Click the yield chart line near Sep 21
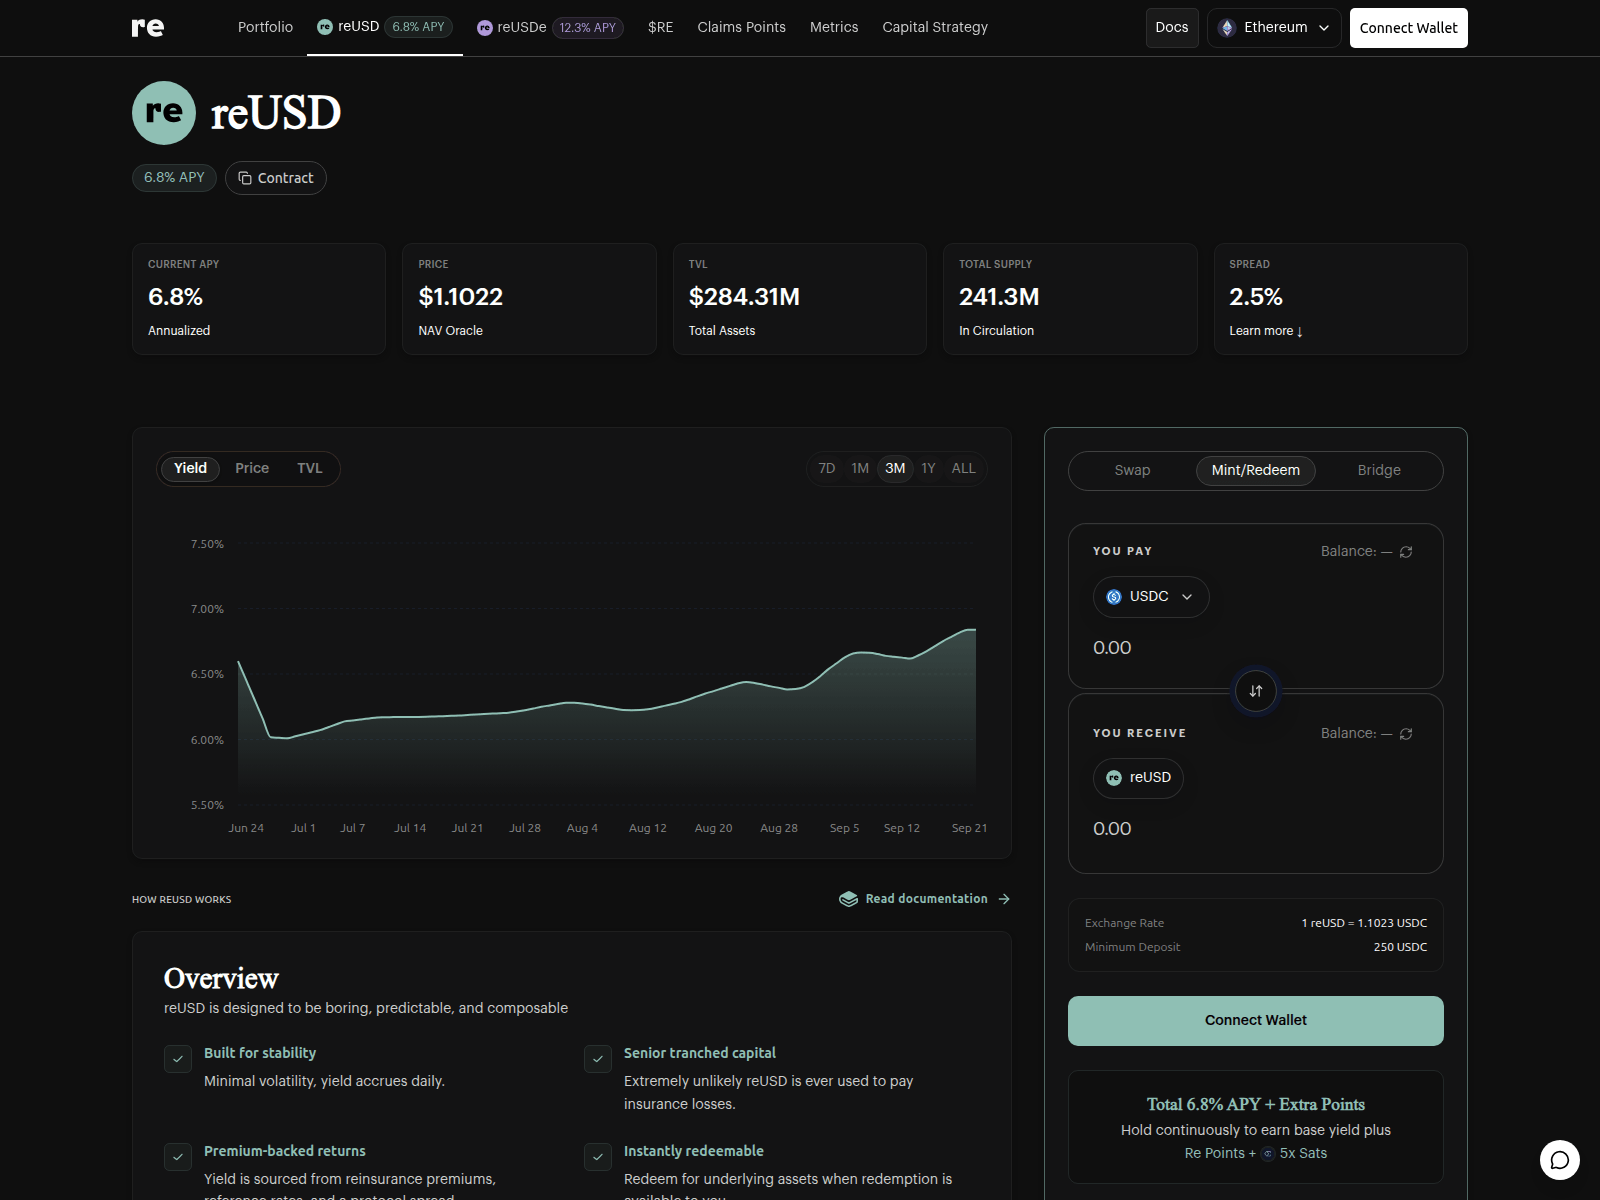The image size is (1600, 1200). click(970, 630)
